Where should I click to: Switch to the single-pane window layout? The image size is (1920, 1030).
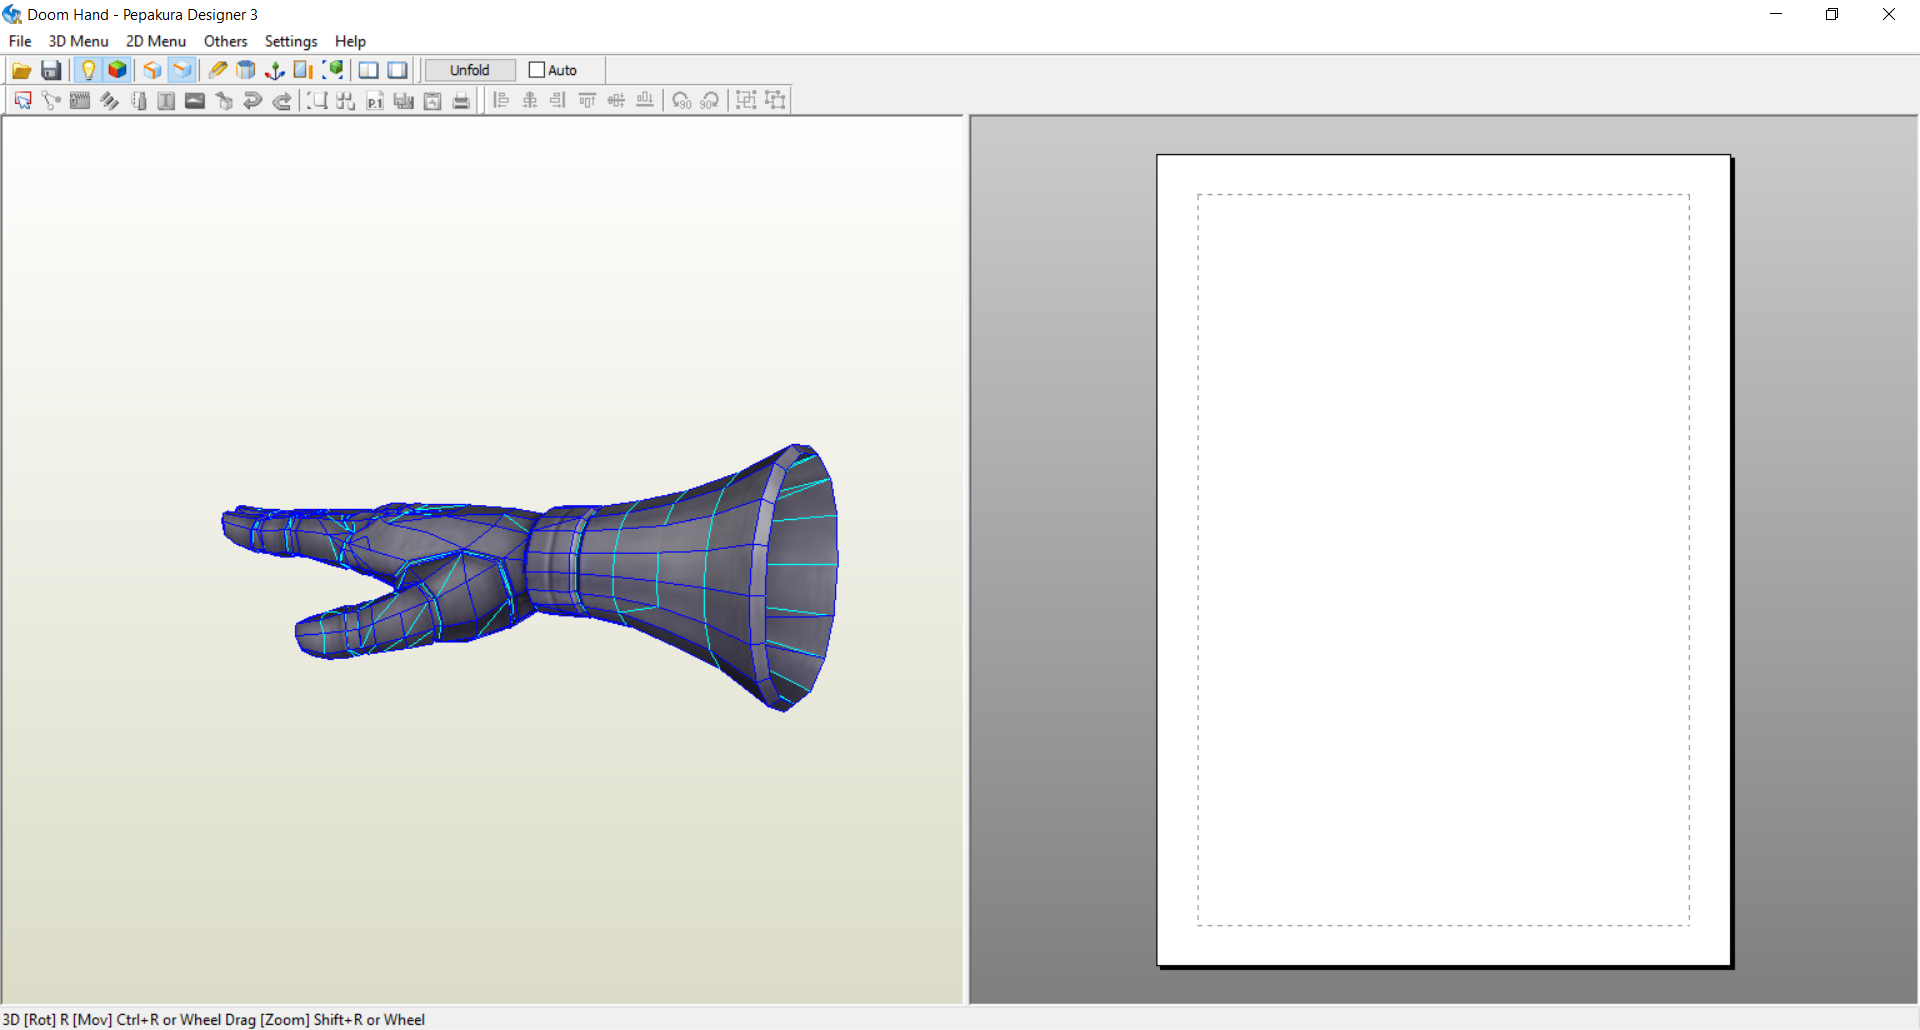[x=398, y=70]
